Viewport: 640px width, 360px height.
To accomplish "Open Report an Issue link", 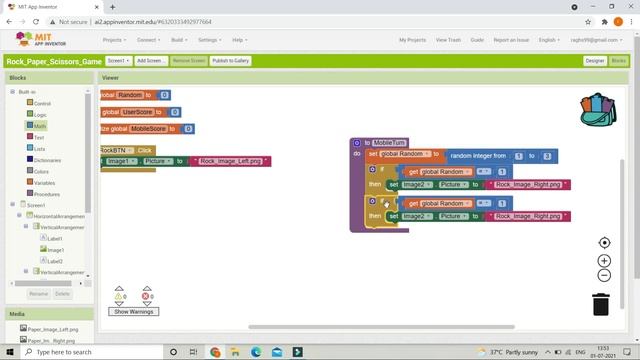I will 511,40.
